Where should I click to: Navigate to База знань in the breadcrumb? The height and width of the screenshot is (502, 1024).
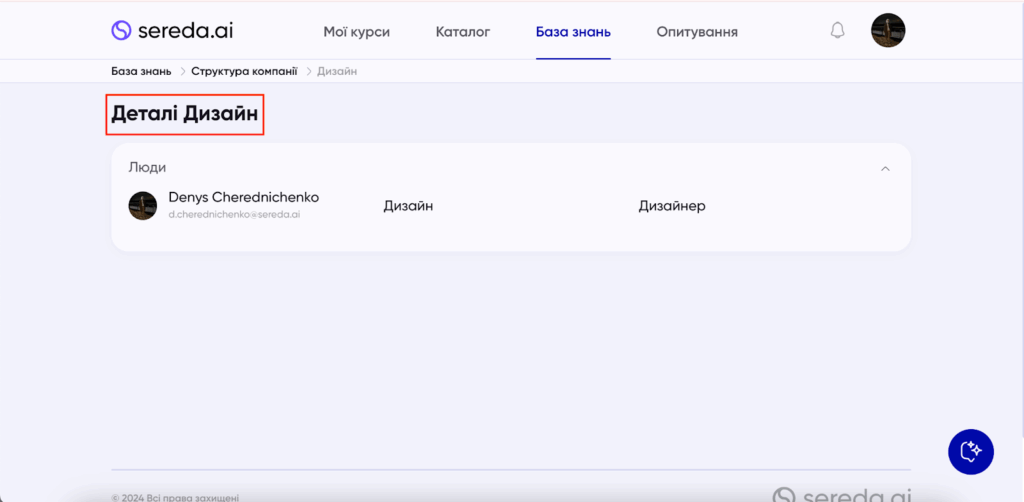141,71
